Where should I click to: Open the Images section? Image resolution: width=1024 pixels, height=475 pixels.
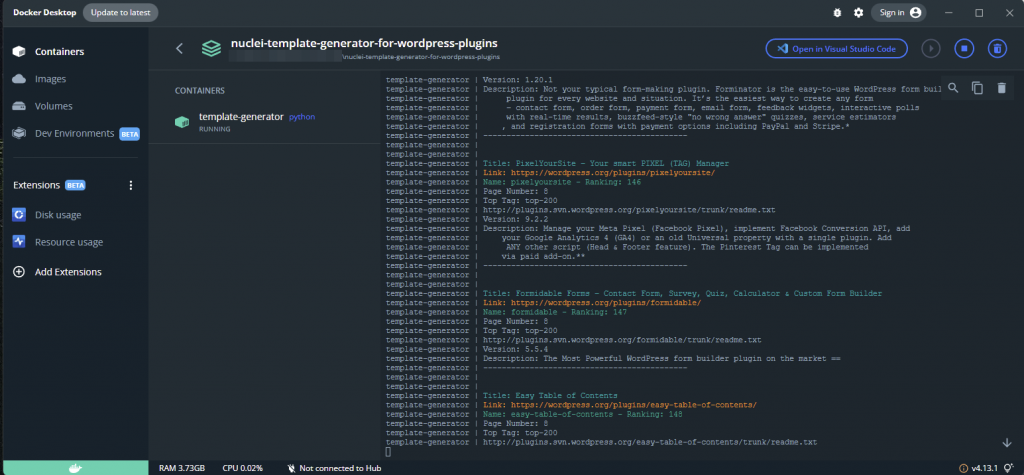(x=50, y=79)
